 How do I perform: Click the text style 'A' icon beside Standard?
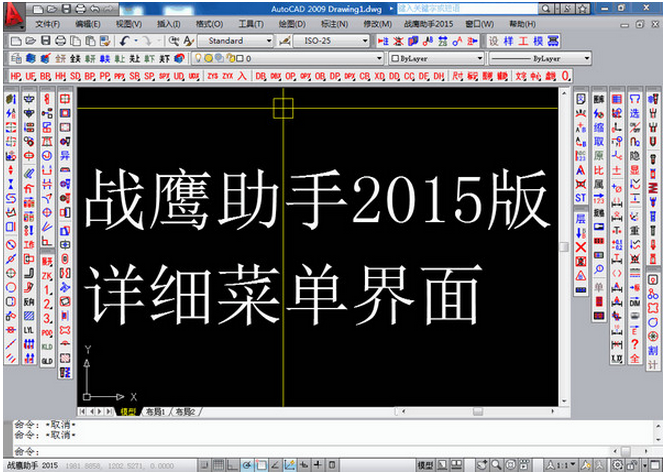pos(188,41)
